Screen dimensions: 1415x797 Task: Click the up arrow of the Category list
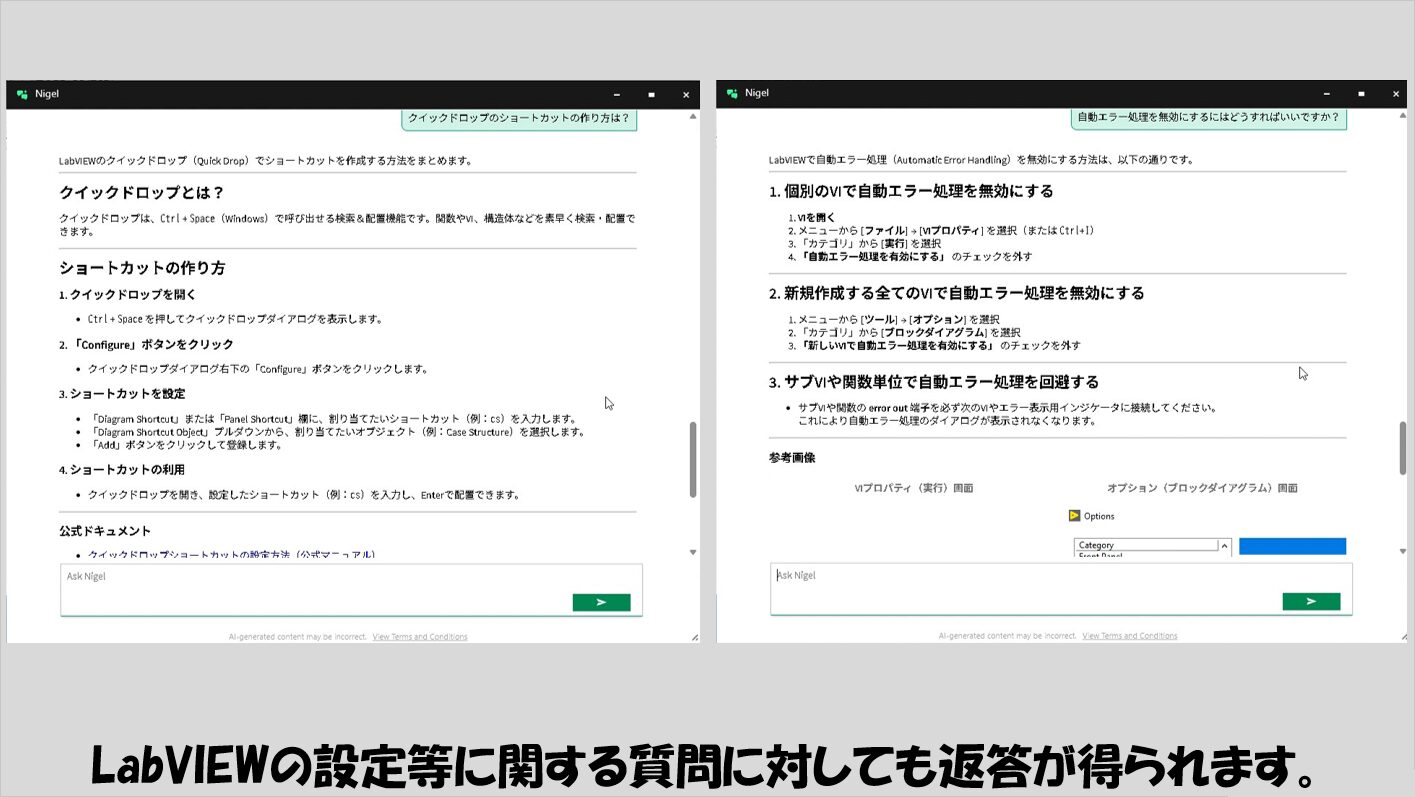(x=1225, y=546)
